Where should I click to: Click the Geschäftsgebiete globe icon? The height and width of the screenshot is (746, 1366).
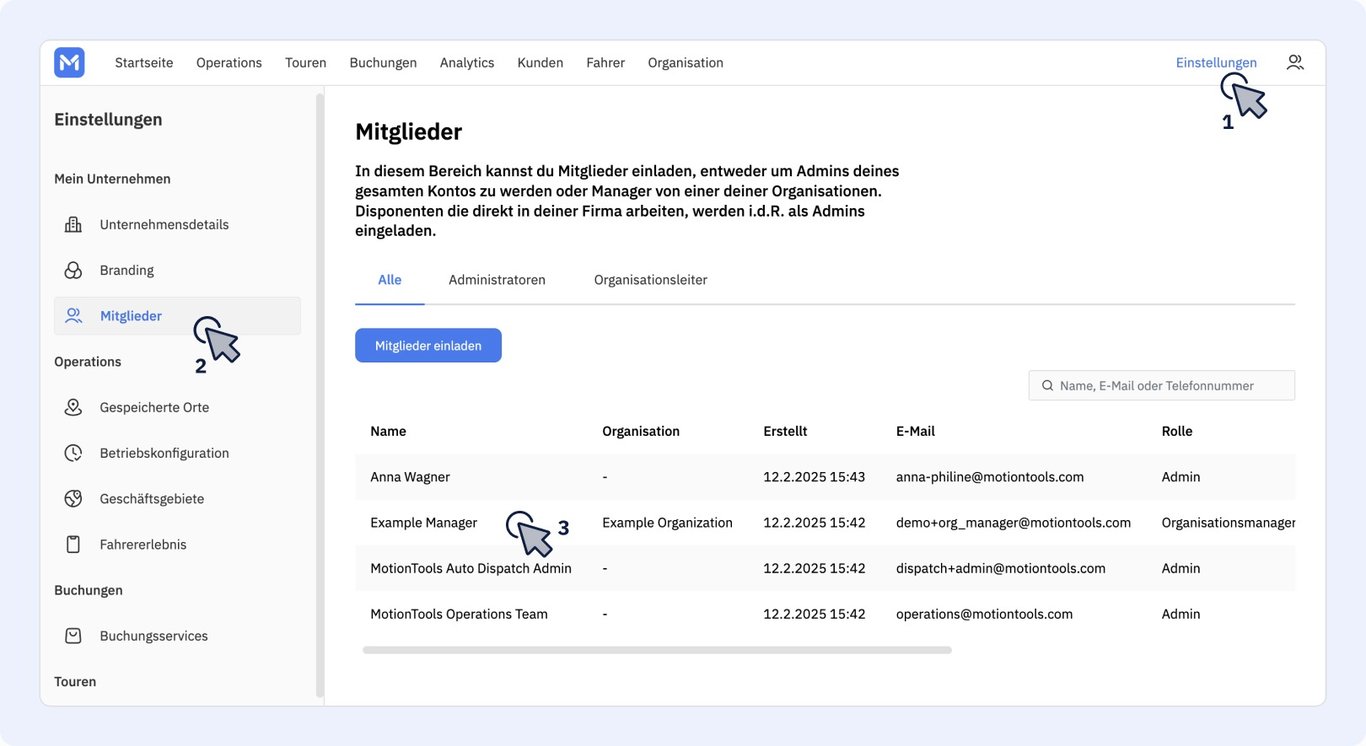coord(73,499)
